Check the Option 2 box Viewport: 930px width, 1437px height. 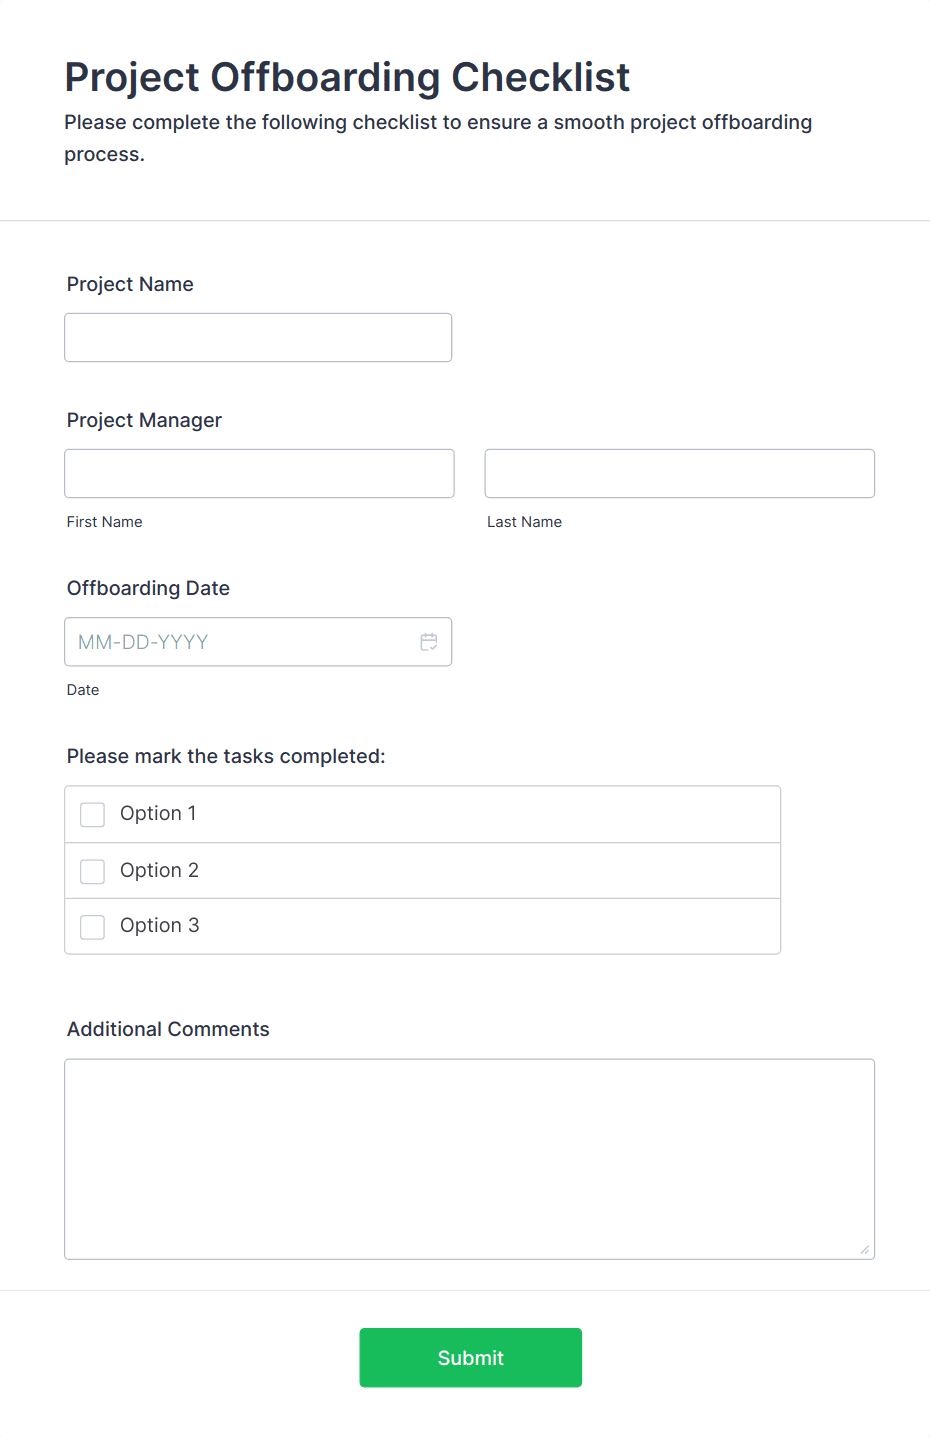pos(93,871)
